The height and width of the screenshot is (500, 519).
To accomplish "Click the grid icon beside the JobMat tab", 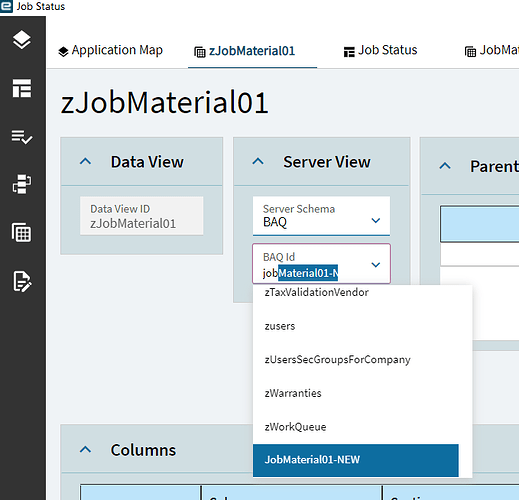I will (470, 52).
